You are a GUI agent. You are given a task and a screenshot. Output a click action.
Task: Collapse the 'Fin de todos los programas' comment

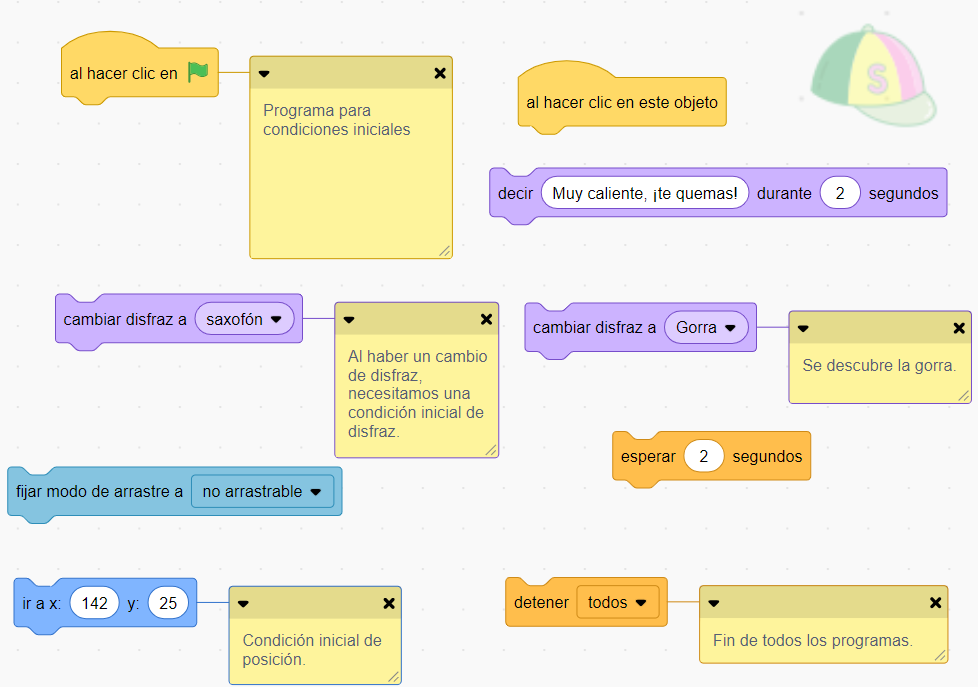click(714, 602)
